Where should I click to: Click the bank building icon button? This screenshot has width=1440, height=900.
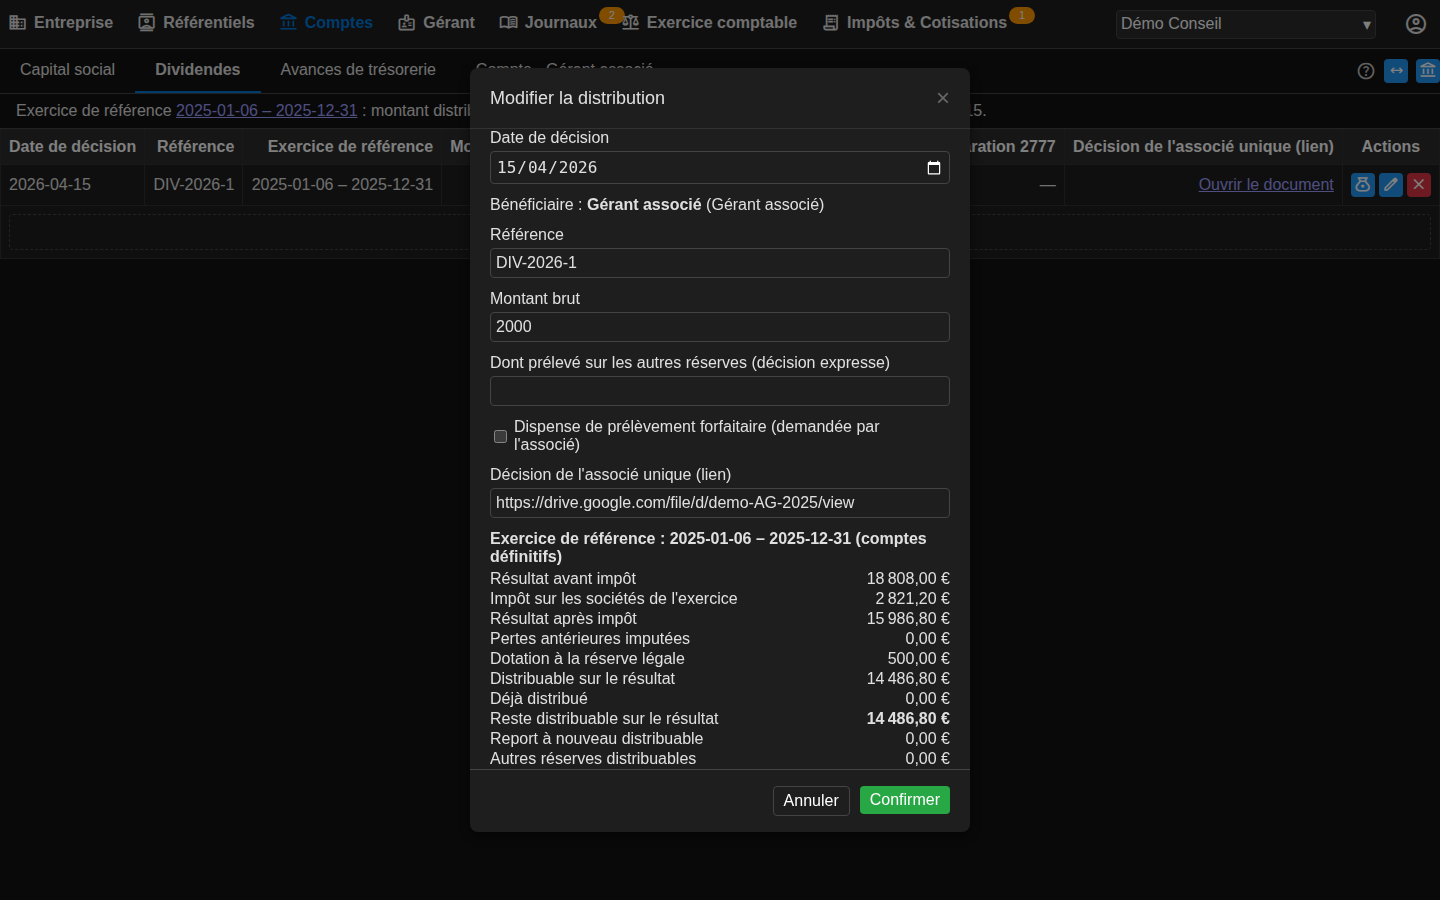(x=1428, y=71)
